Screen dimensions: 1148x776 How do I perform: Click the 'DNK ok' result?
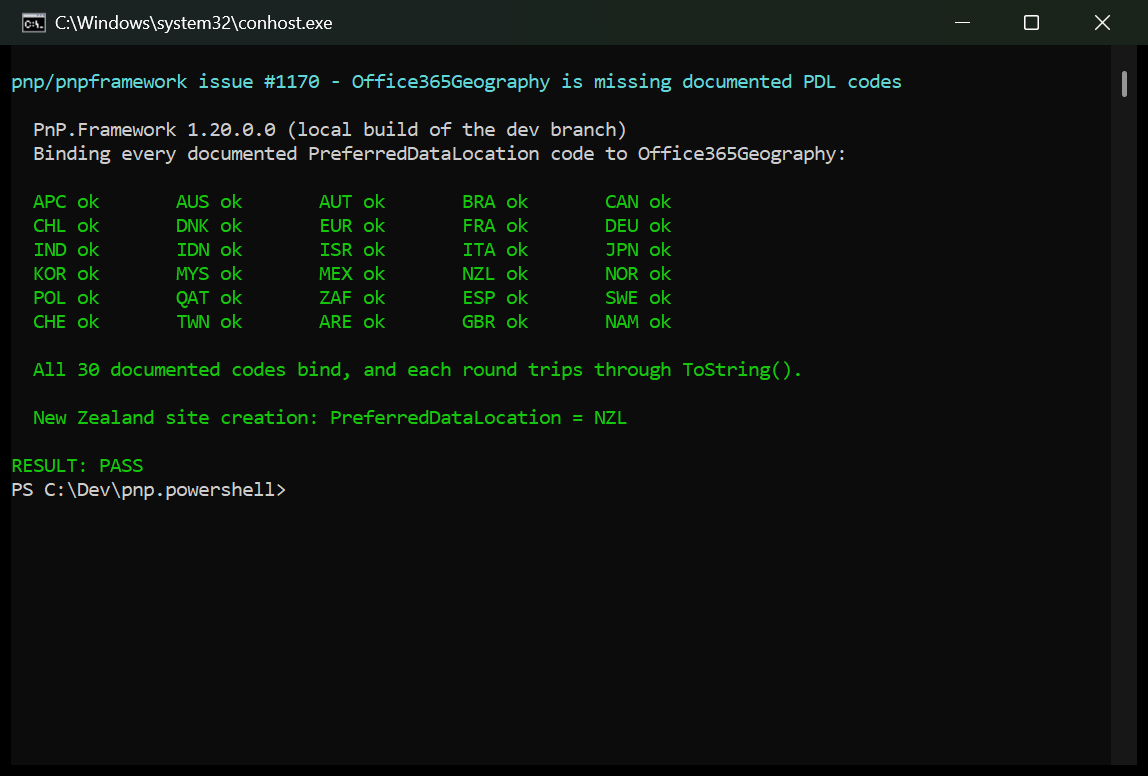[x=209, y=225]
